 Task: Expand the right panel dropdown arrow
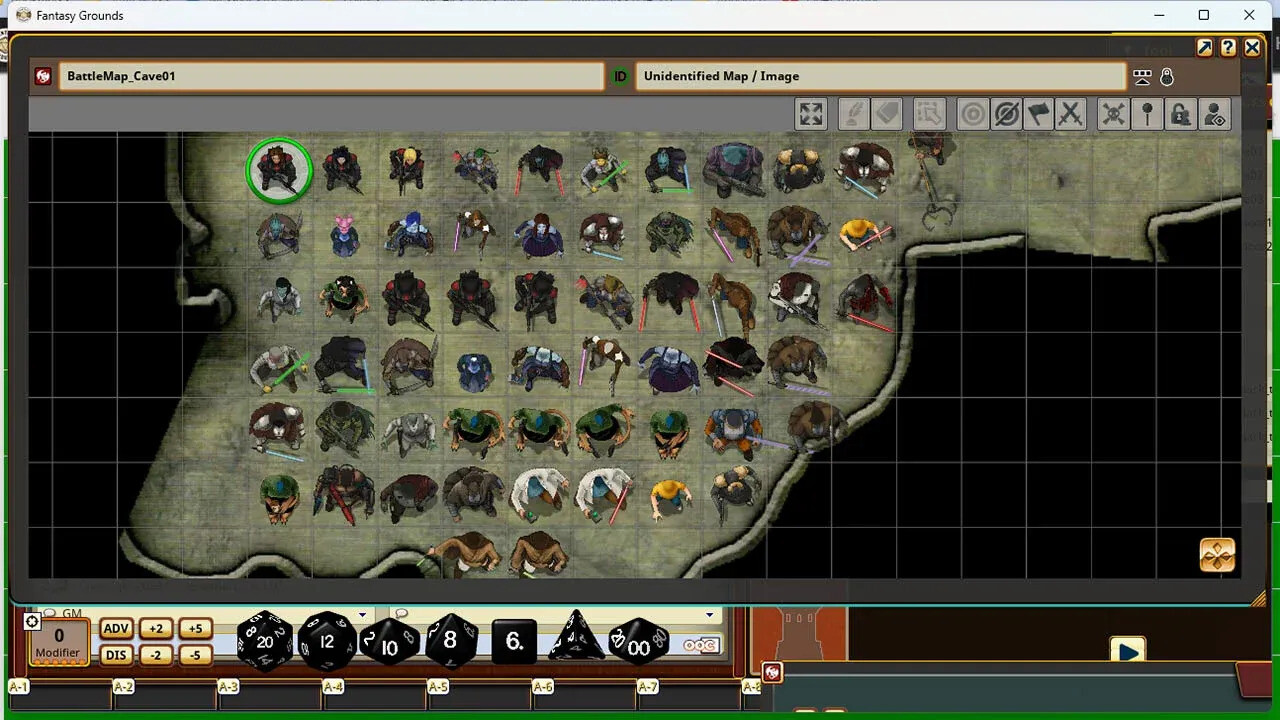tap(709, 616)
